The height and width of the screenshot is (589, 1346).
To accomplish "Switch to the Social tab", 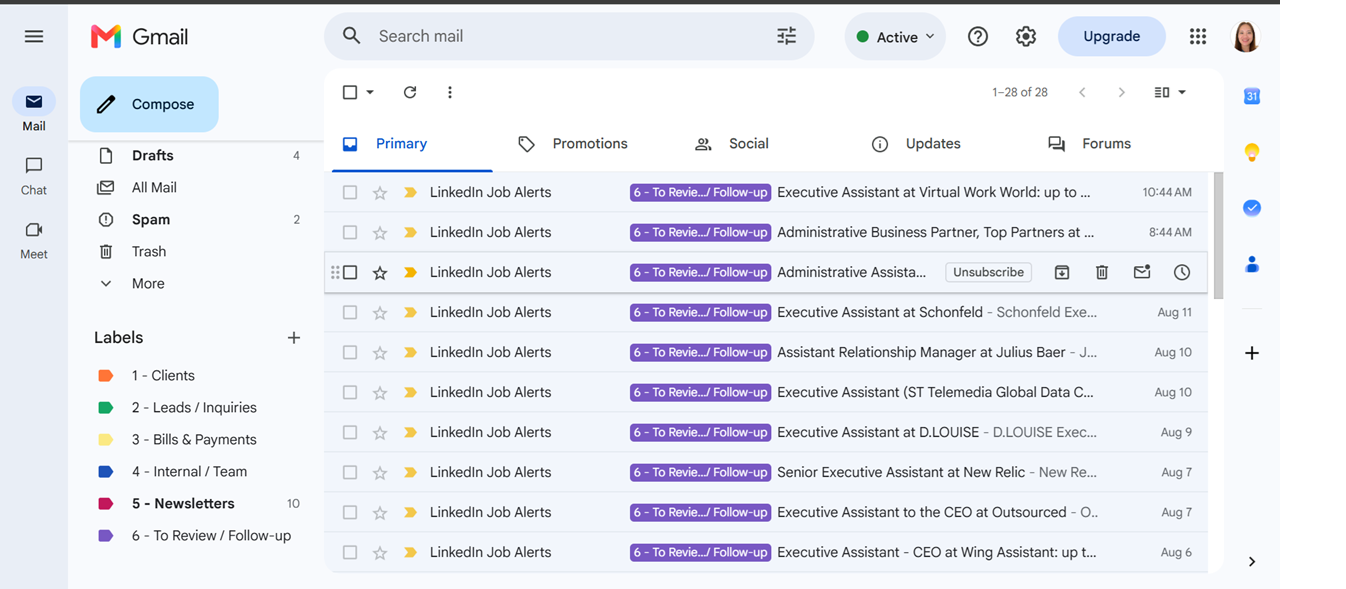I will pyautogui.click(x=731, y=144).
